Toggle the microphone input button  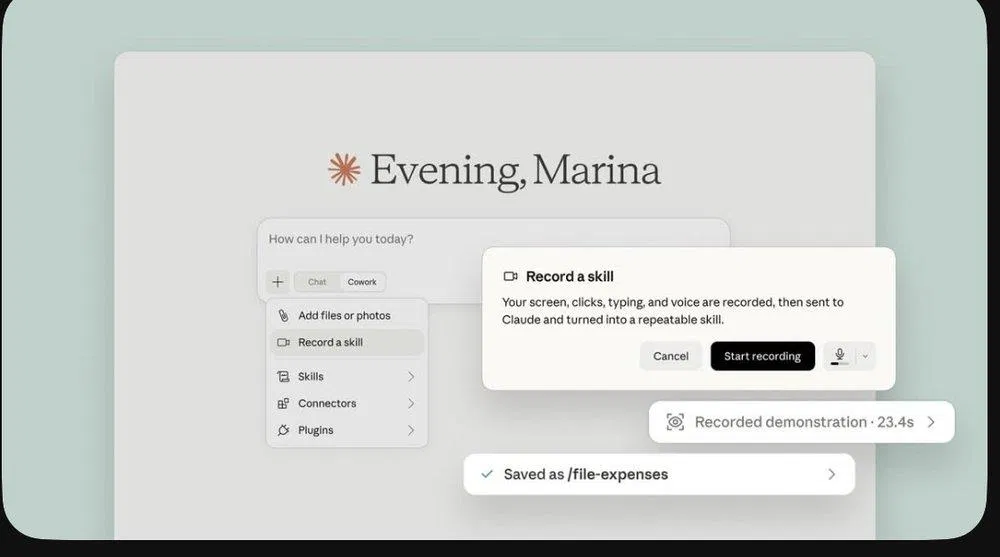click(x=839, y=356)
